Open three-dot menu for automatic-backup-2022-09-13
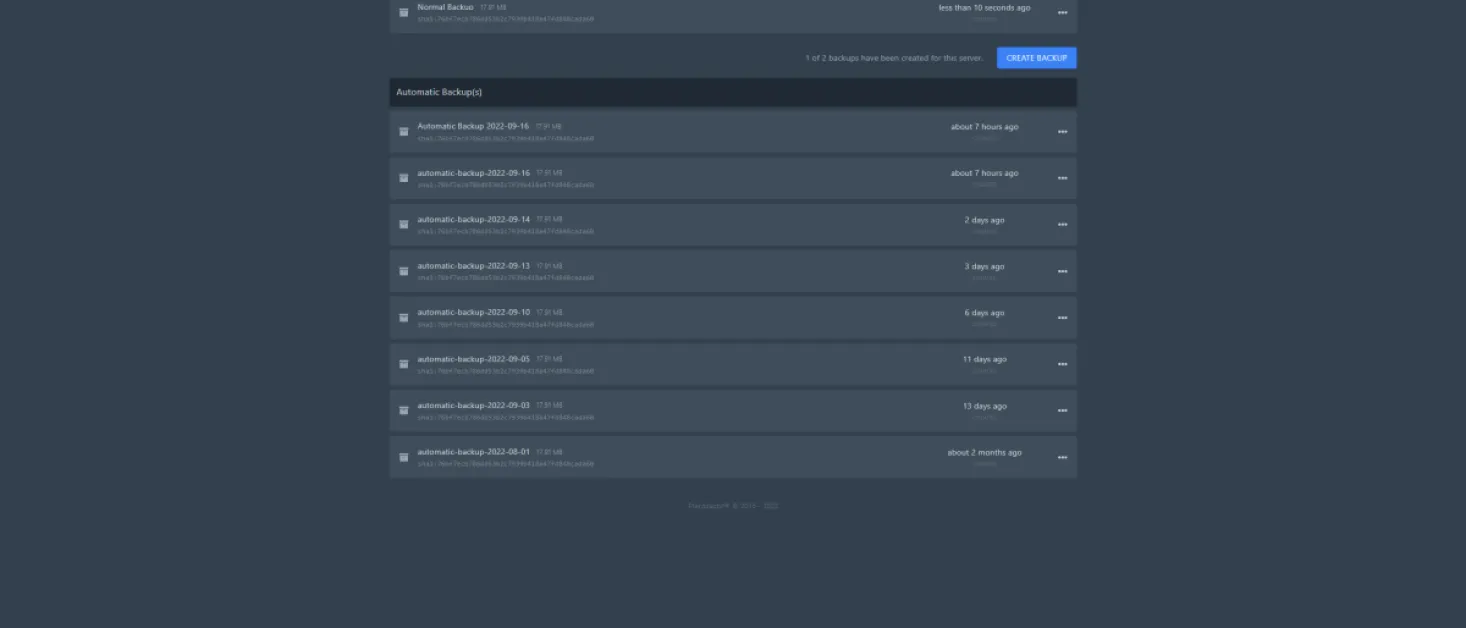 pos(1062,271)
